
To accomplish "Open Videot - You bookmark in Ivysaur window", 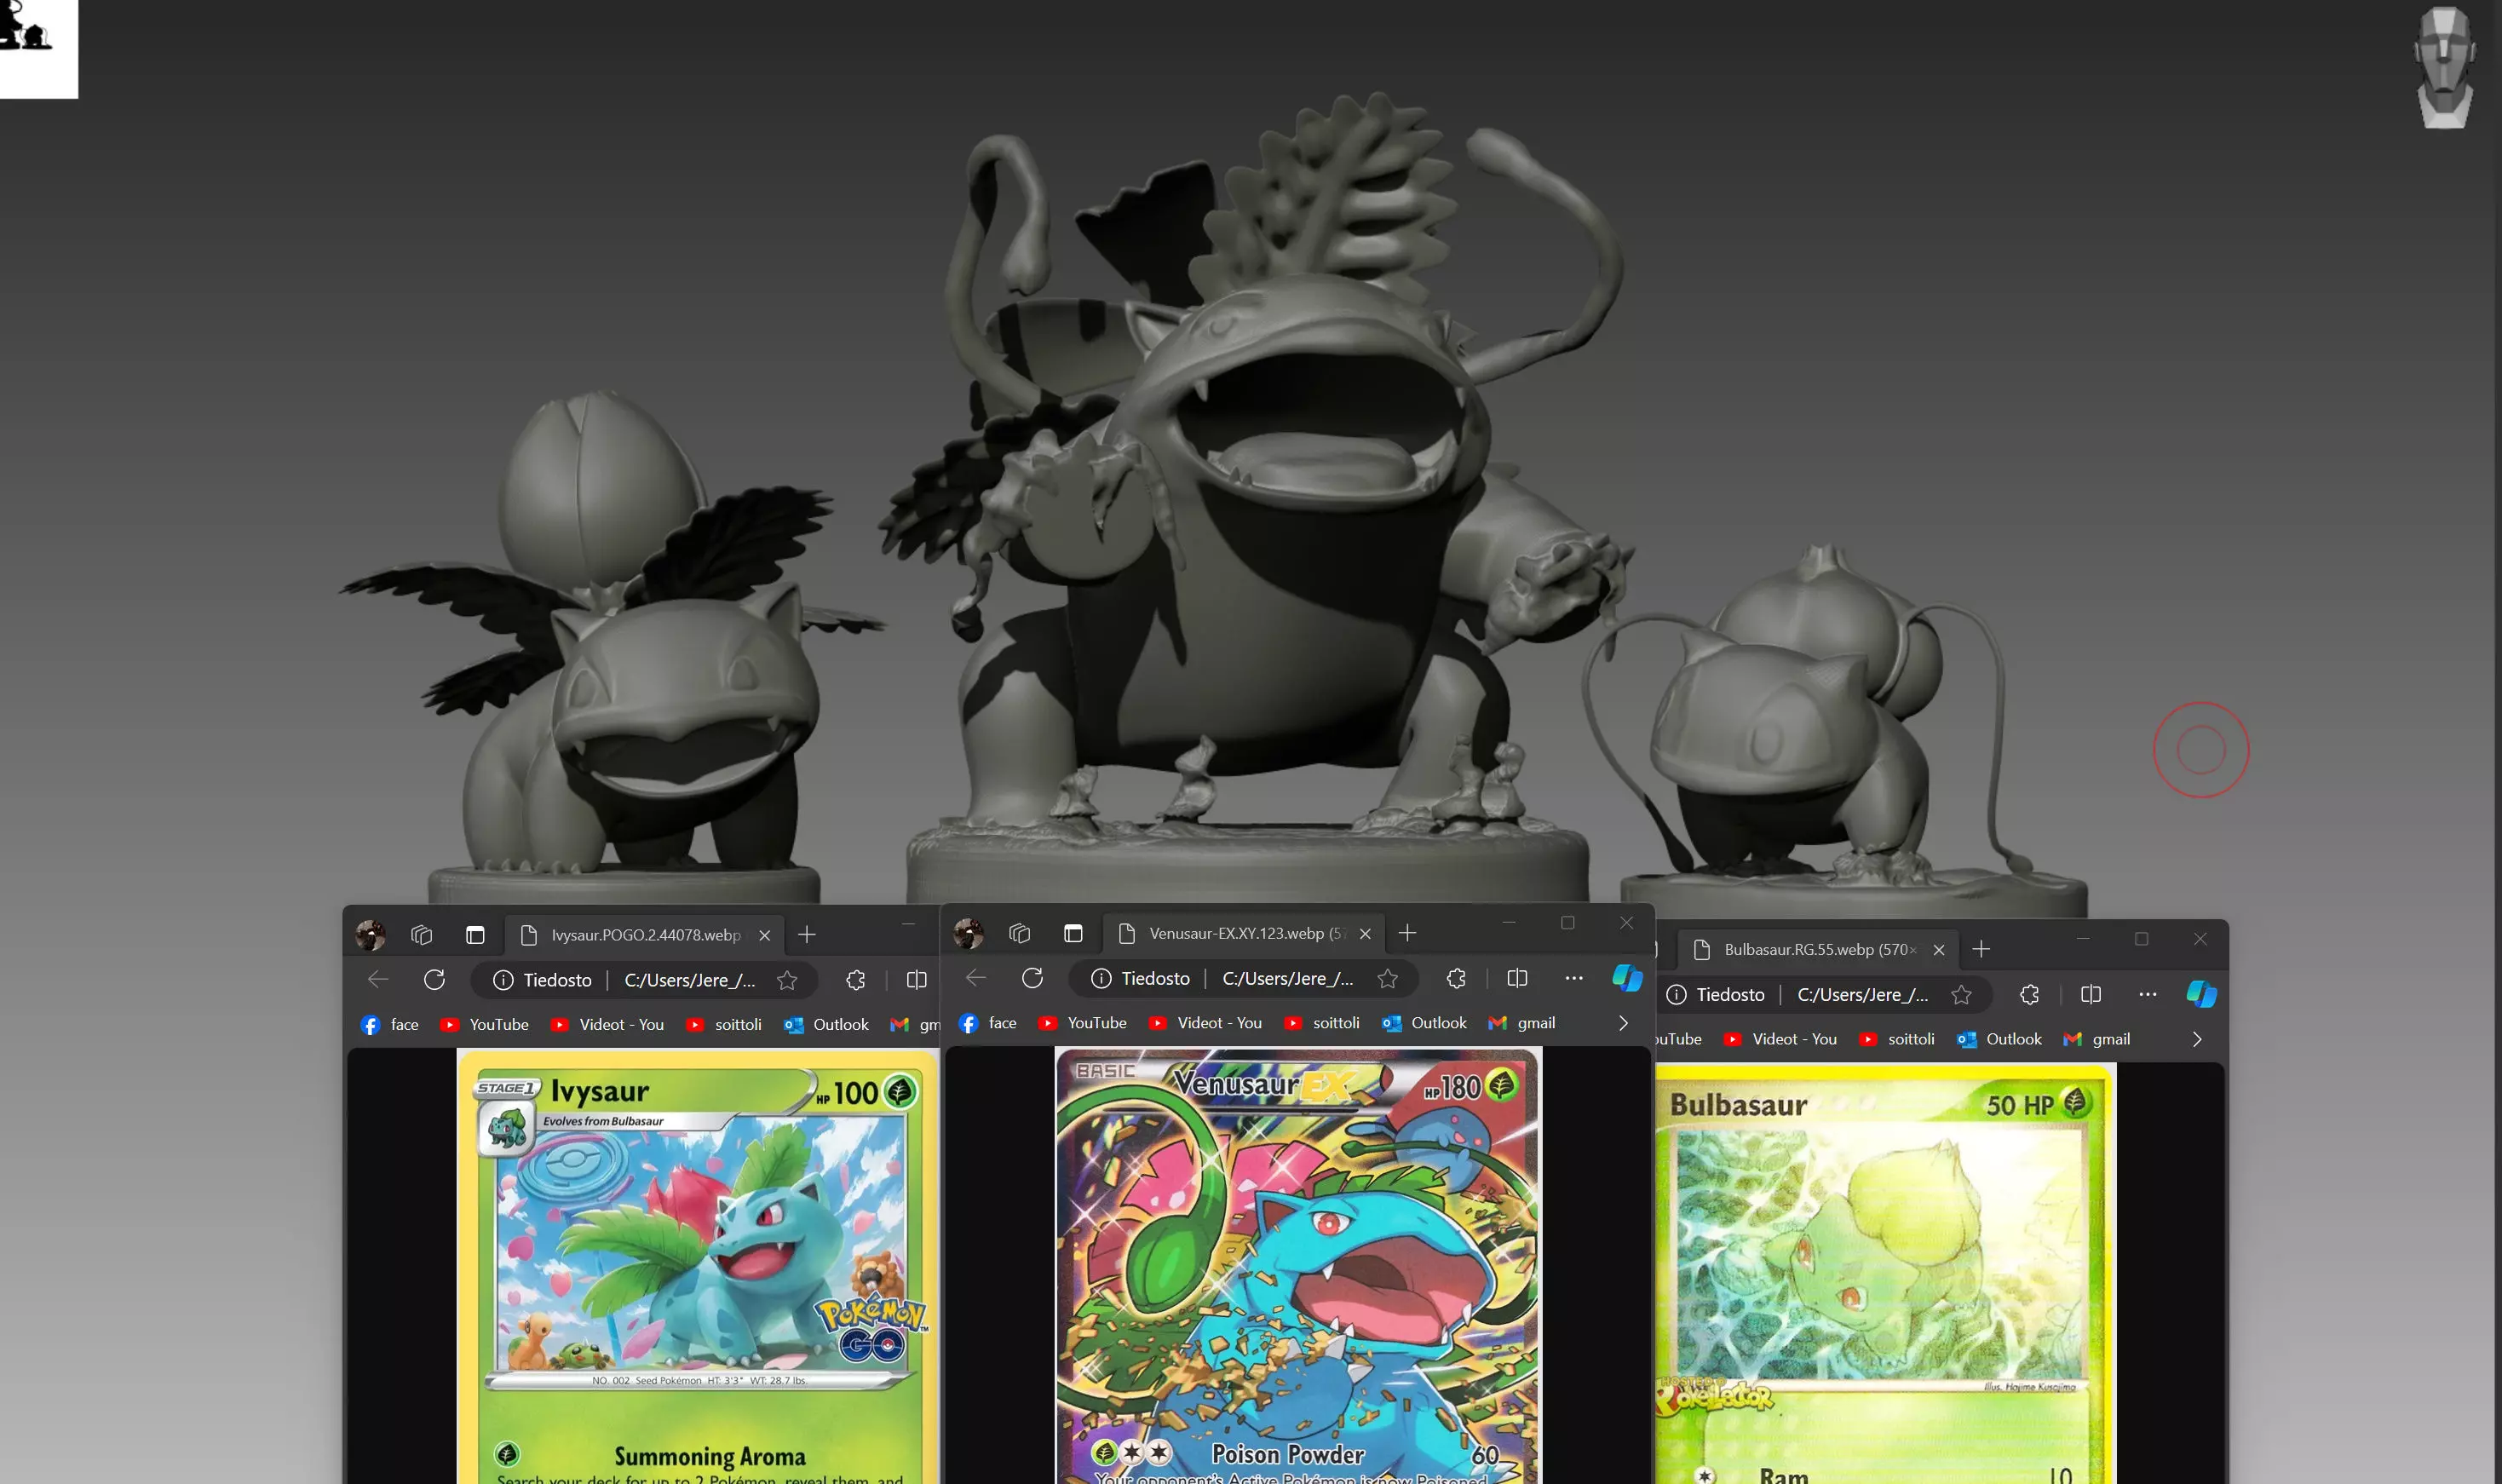I will tap(607, 1025).
